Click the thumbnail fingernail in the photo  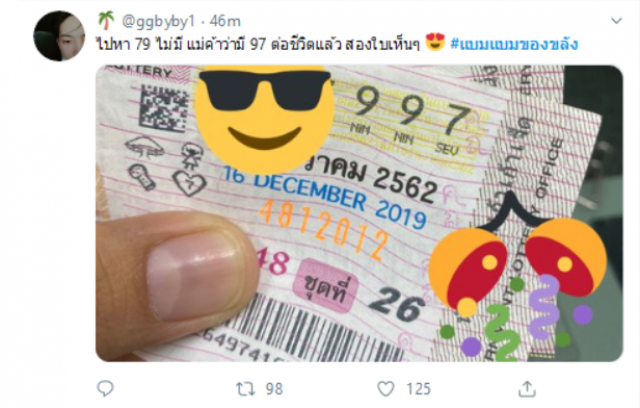click(x=192, y=276)
